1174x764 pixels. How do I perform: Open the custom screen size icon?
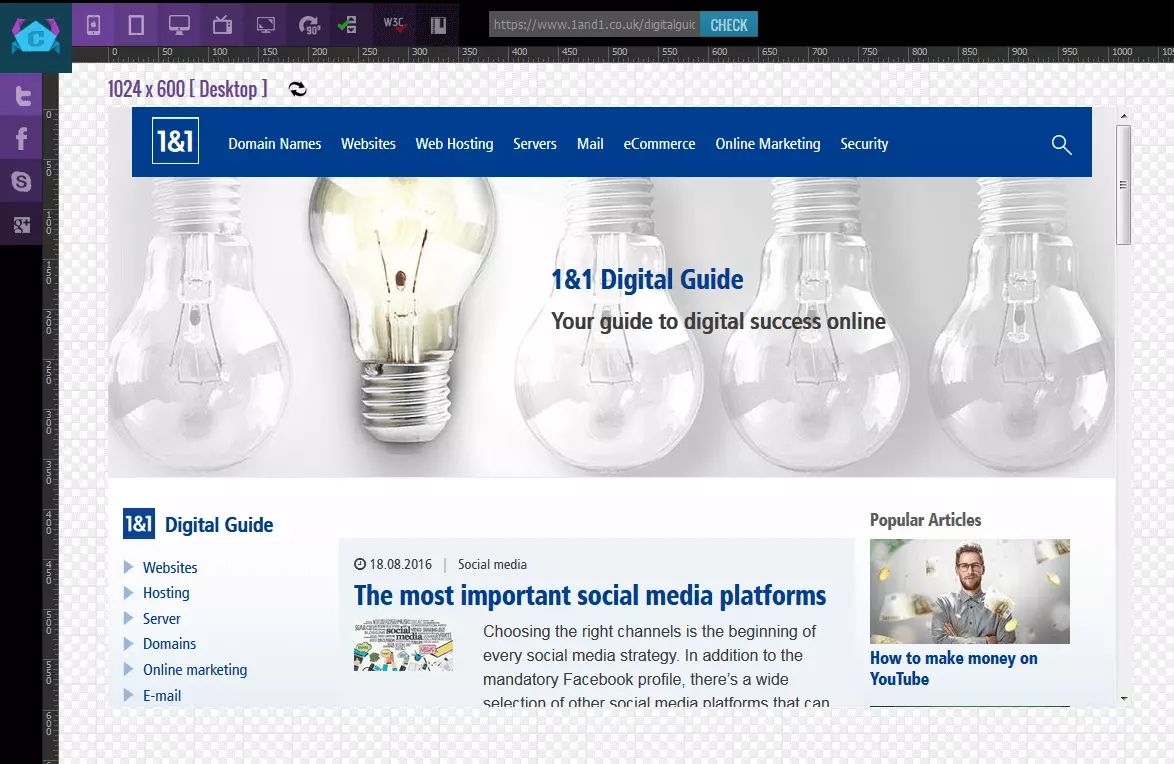point(266,25)
